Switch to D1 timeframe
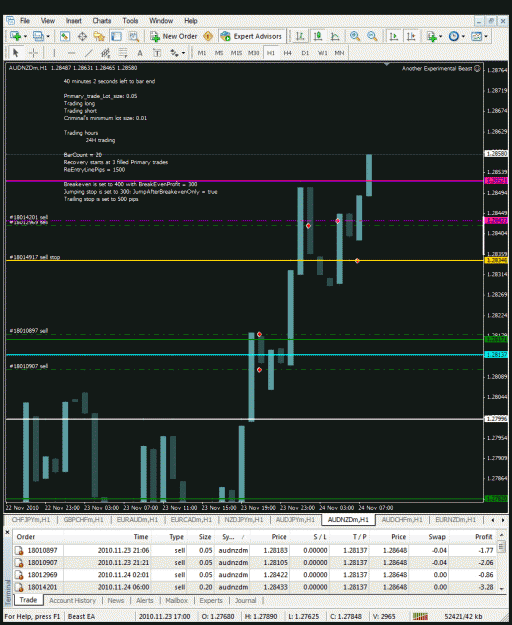 point(305,53)
